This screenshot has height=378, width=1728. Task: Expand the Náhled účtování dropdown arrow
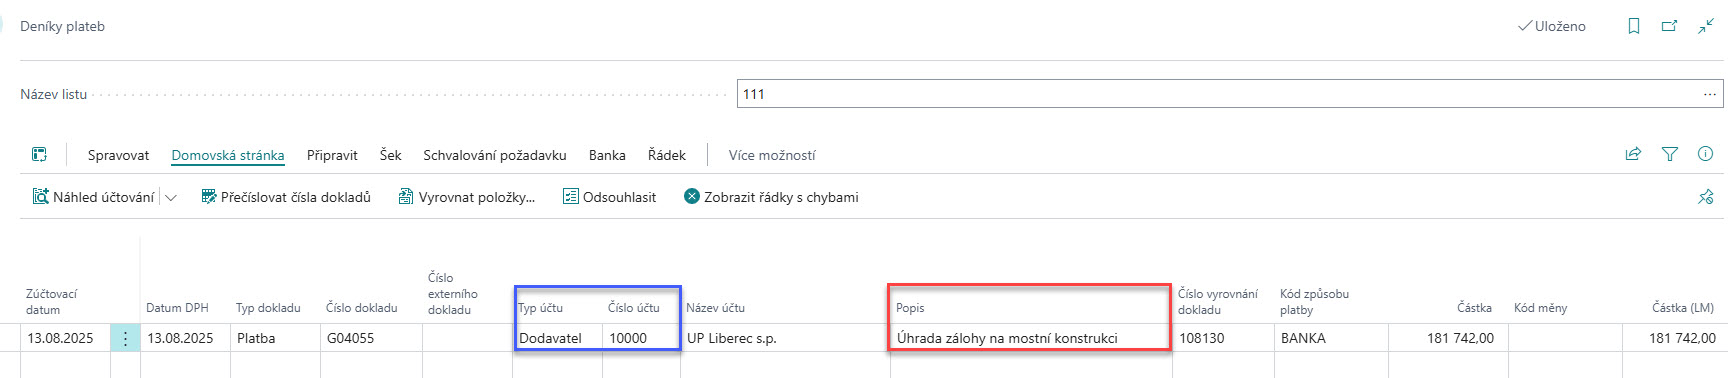click(171, 197)
